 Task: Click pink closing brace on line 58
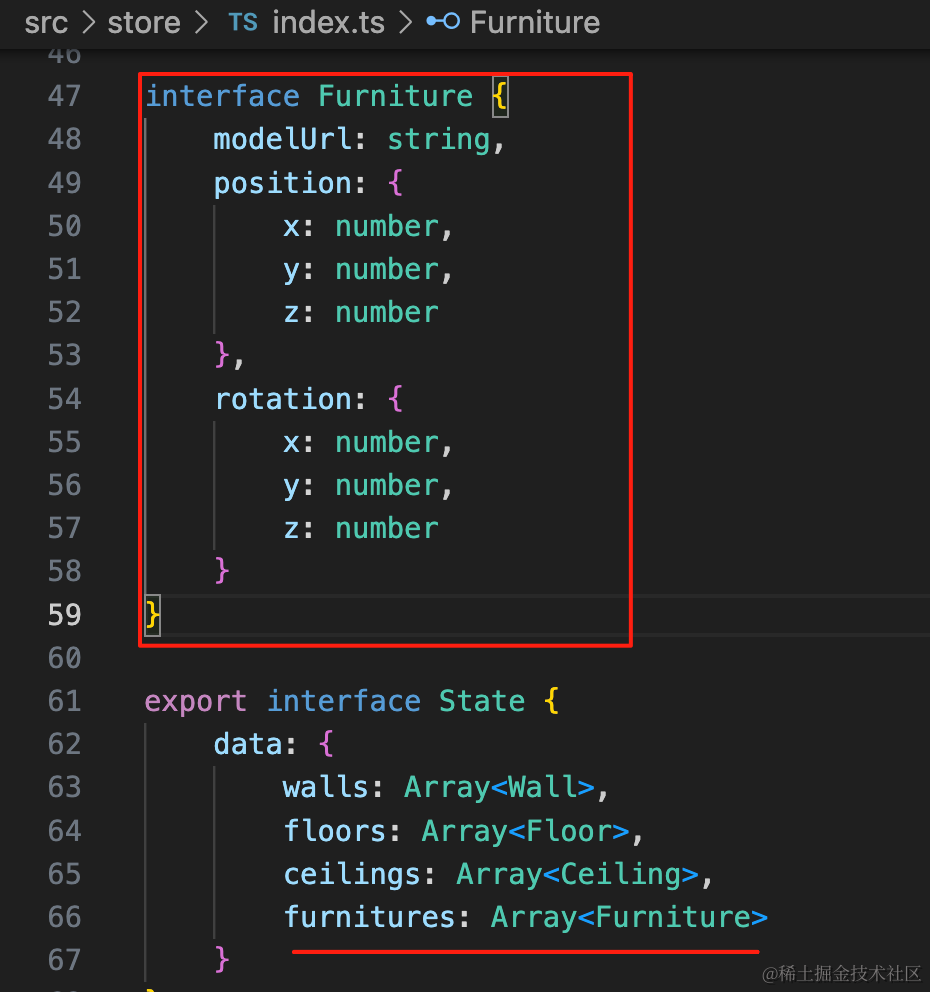[221, 571]
